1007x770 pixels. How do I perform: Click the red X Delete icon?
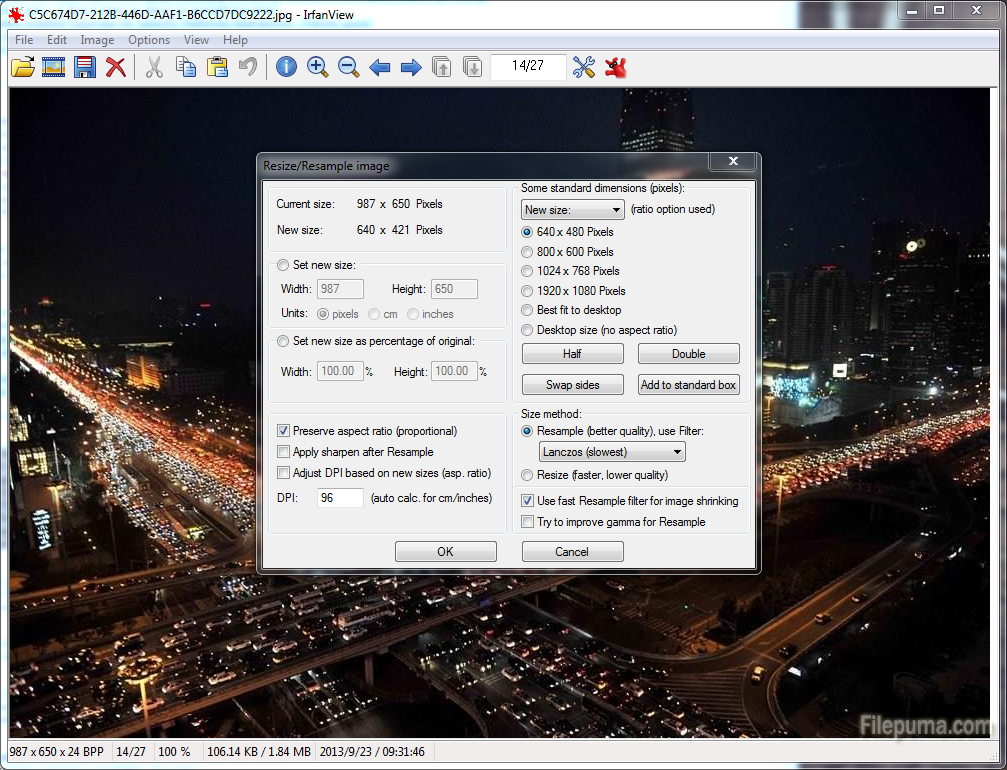(116, 67)
